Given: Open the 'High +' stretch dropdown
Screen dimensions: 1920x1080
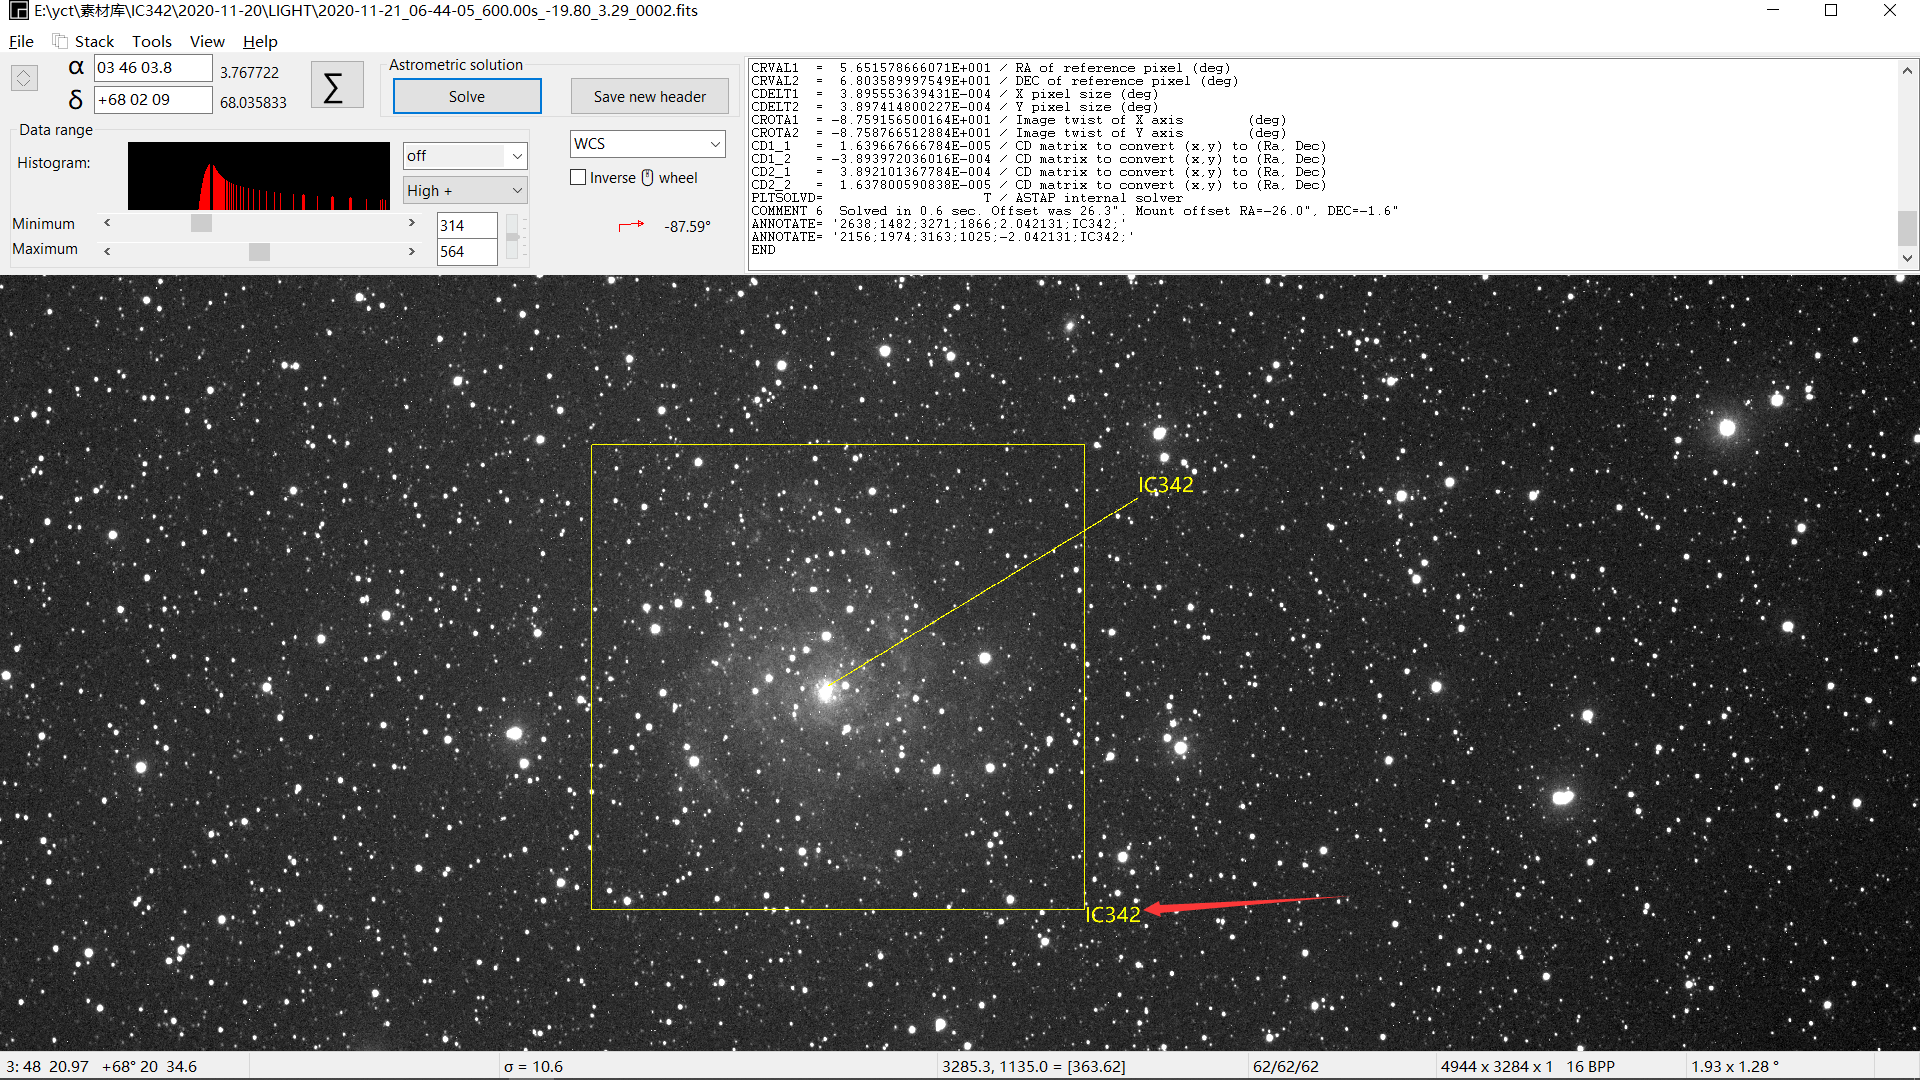Looking at the screenshot, I should (x=465, y=190).
